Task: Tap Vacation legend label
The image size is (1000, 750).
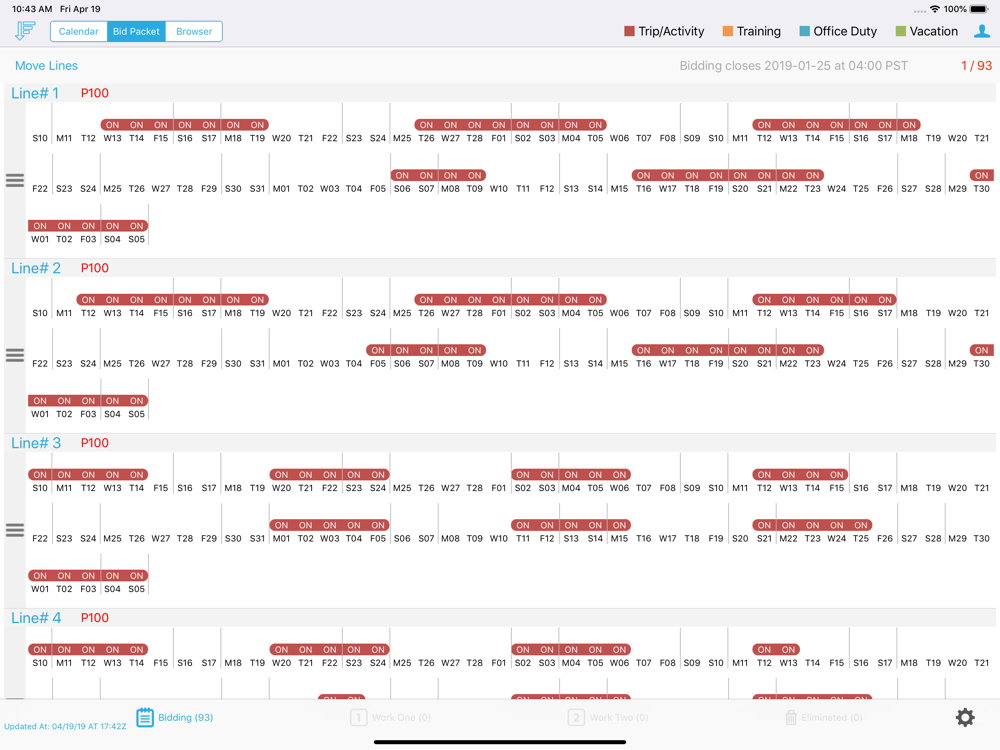Action: click(x=934, y=31)
